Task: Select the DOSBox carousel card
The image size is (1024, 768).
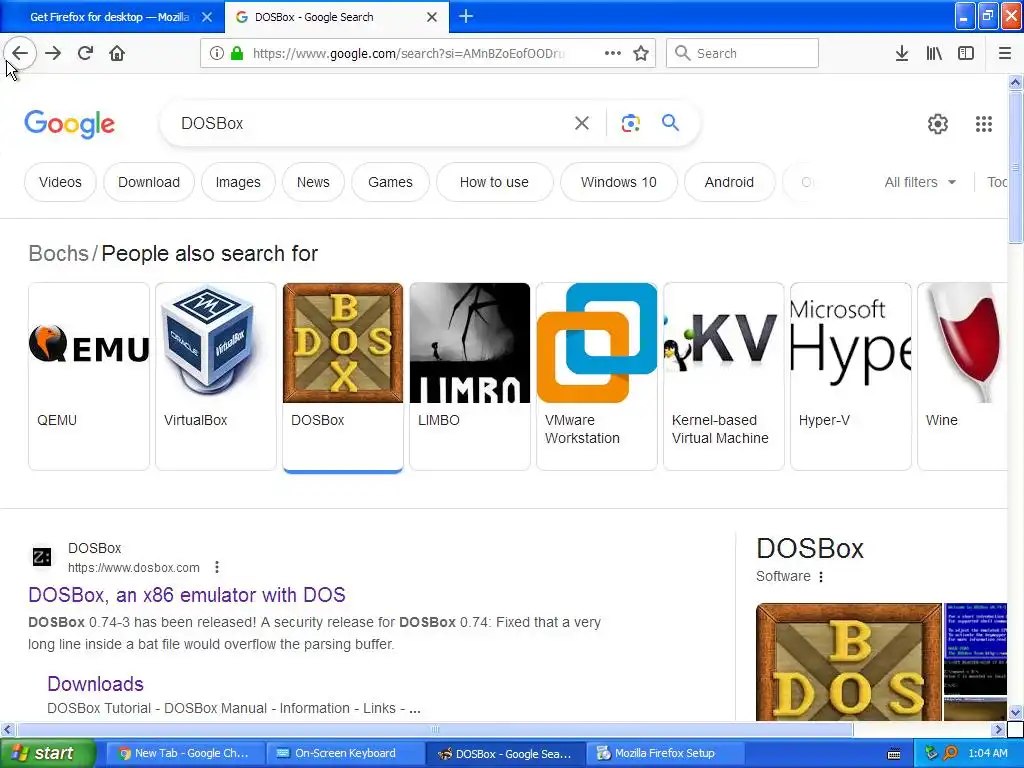Action: coord(343,376)
